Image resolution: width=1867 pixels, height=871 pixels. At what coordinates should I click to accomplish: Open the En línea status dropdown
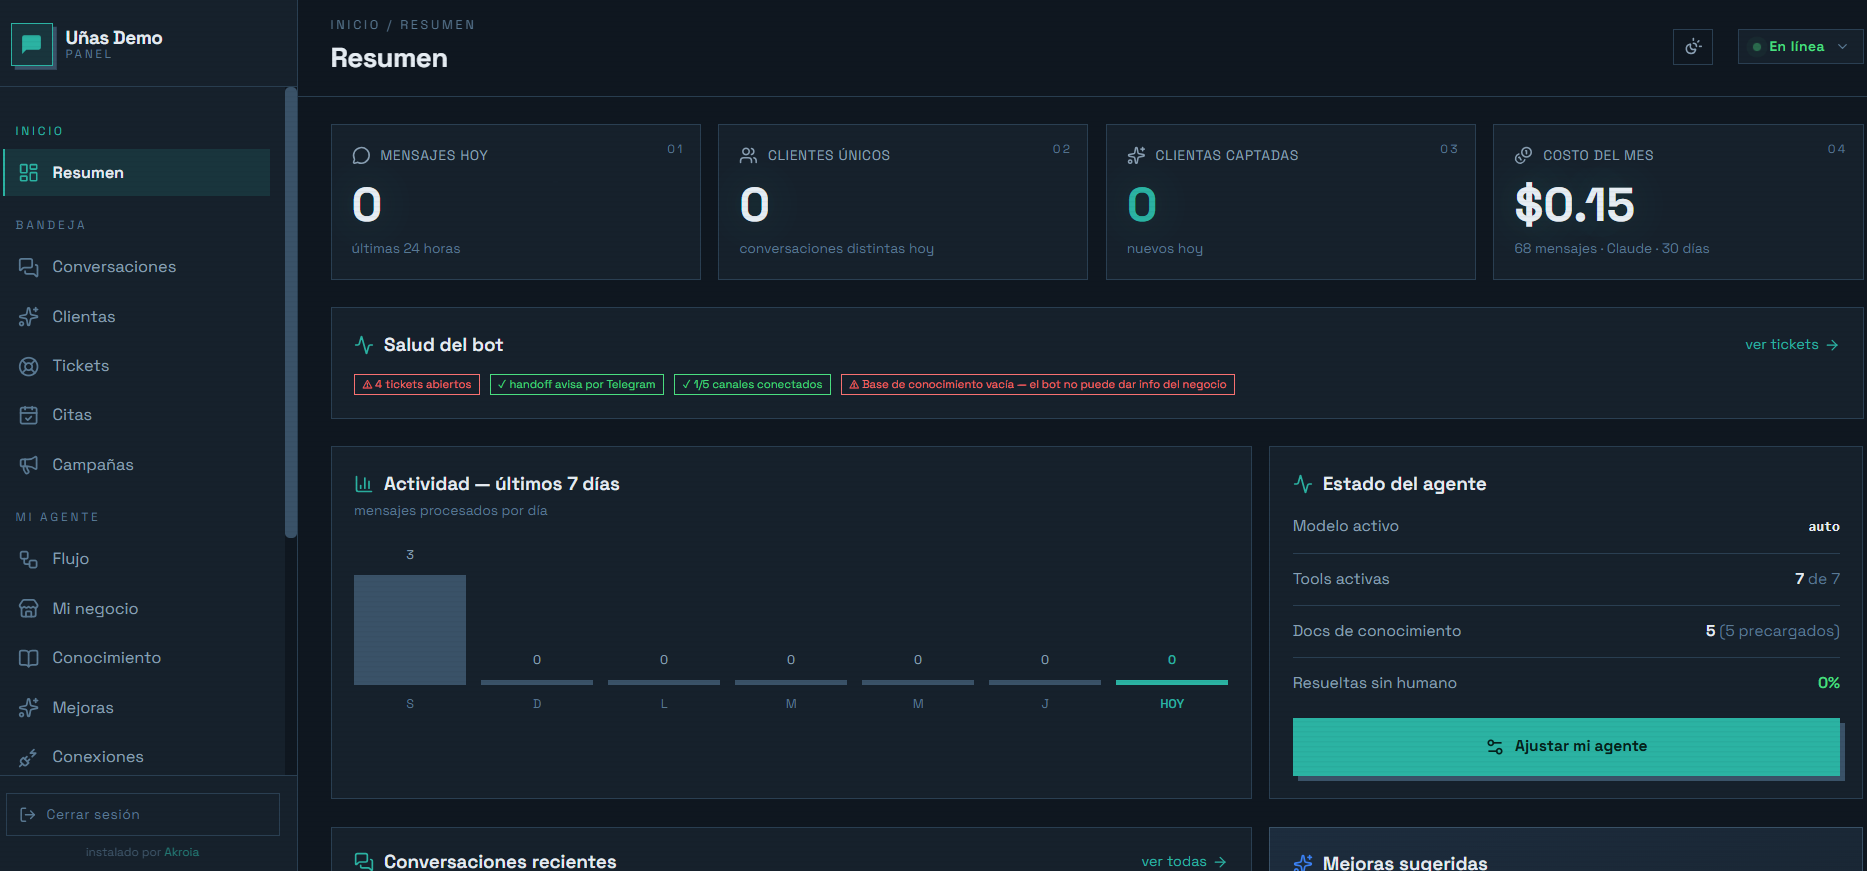[1800, 47]
